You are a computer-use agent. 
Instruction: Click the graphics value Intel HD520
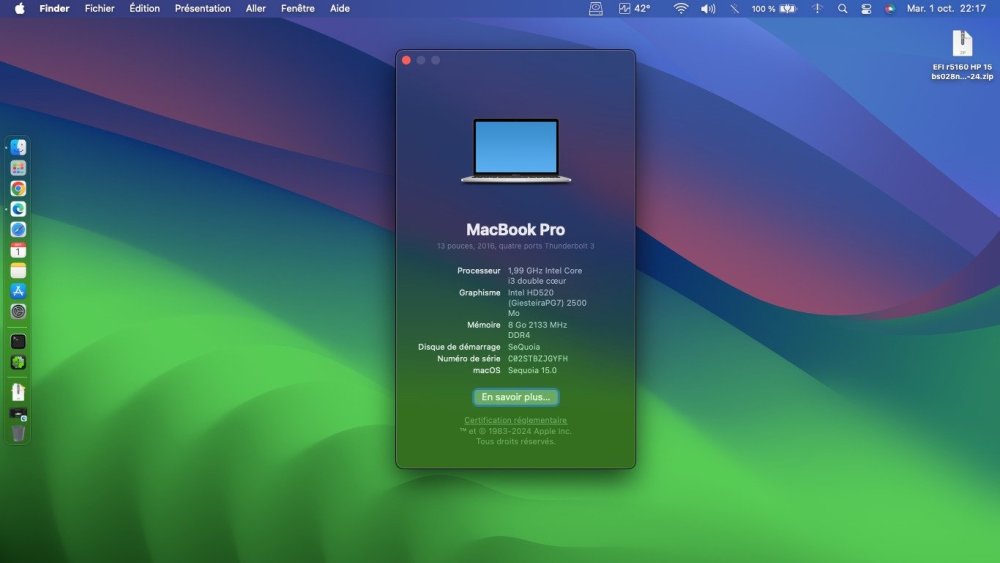point(531,293)
